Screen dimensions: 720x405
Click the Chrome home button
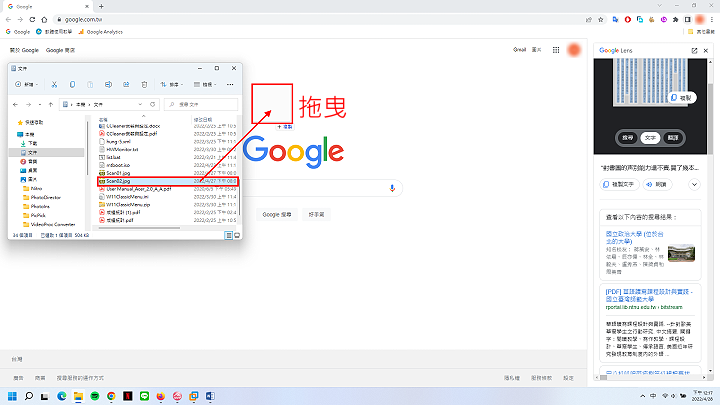(x=44, y=20)
